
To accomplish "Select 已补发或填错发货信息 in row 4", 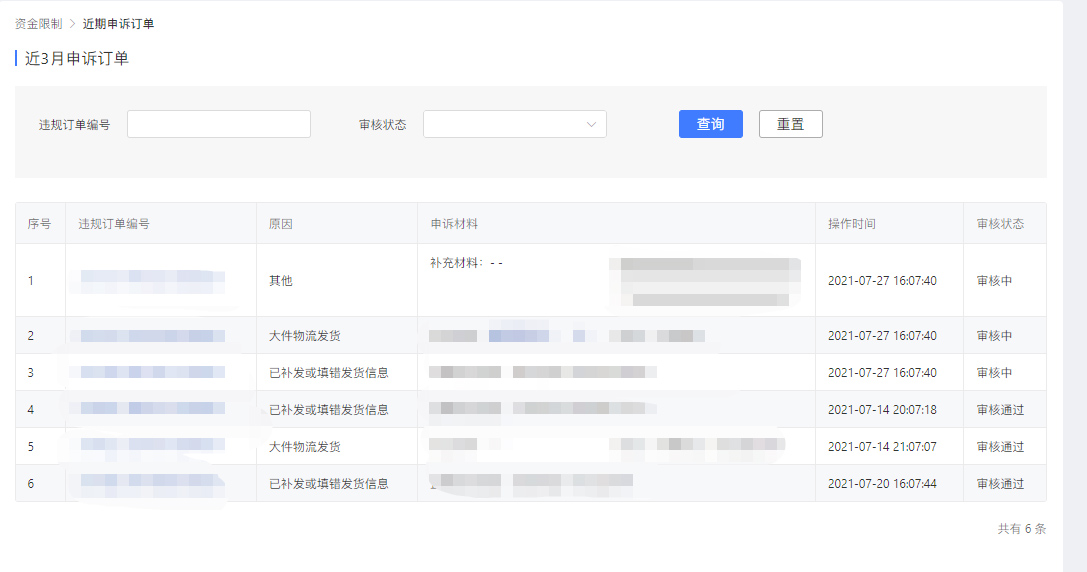I will (x=329, y=410).
